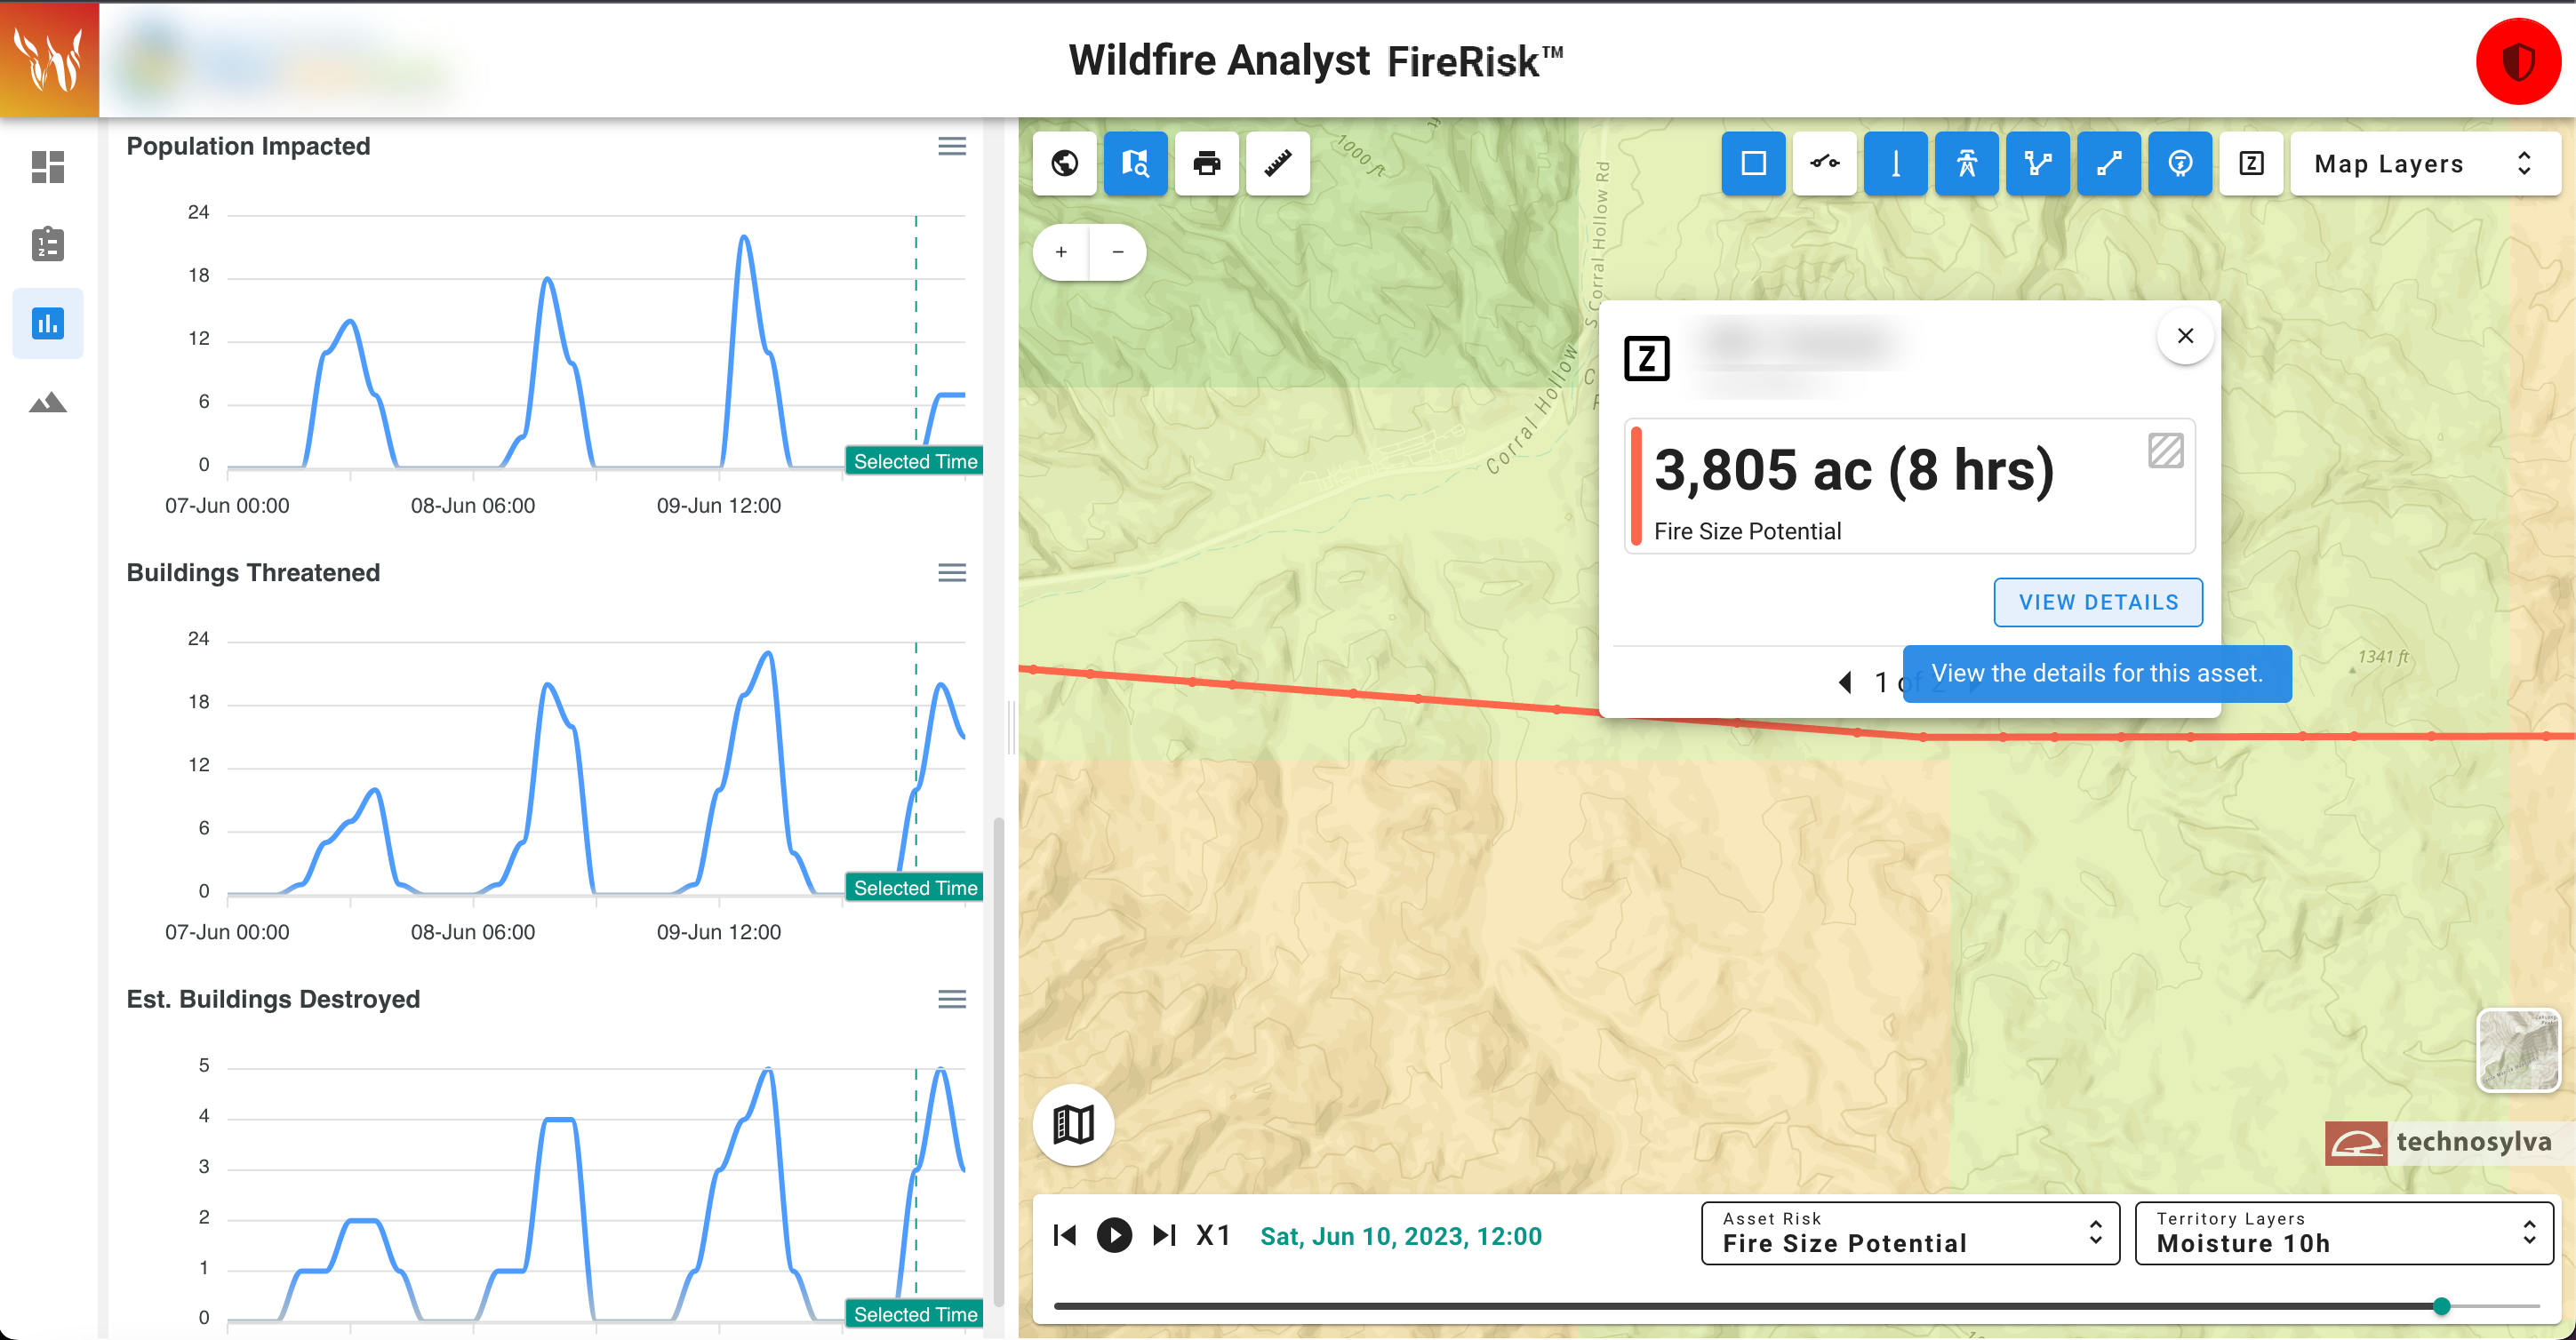Click the globe icon in the map toolbar
Viewport: 2576px width, 1340px height.
[x=1064, y=163]
